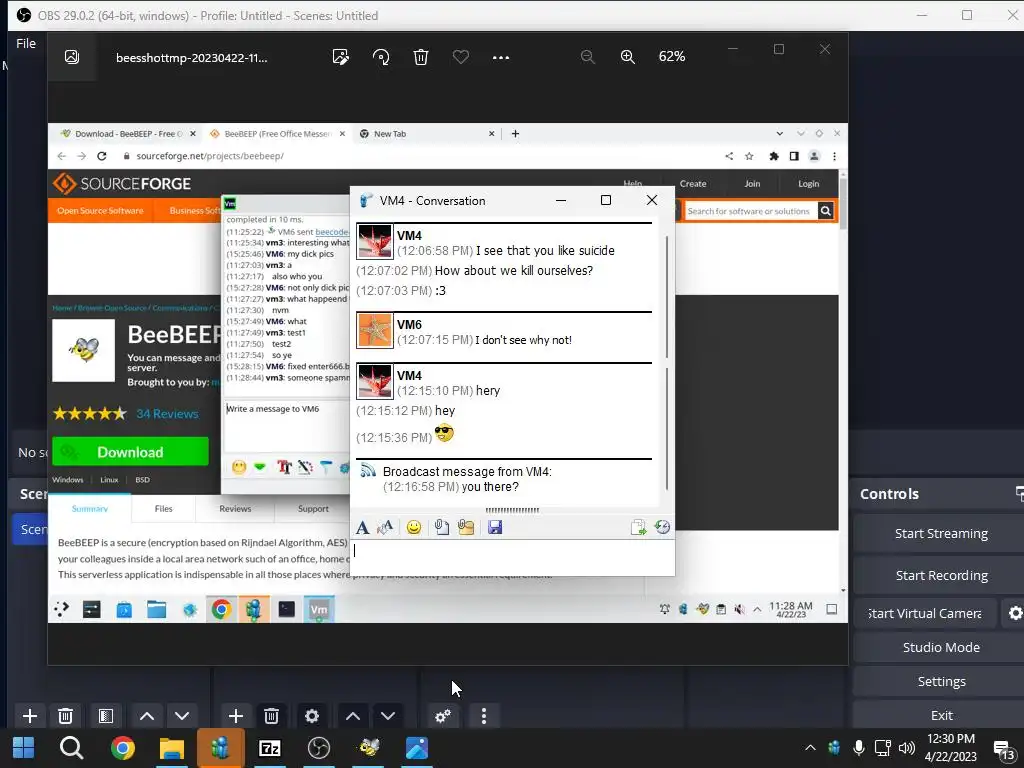Remove selected scene with the trash icon
Viewport: 1024px width, 768px height.
click(x=65, y=716)
